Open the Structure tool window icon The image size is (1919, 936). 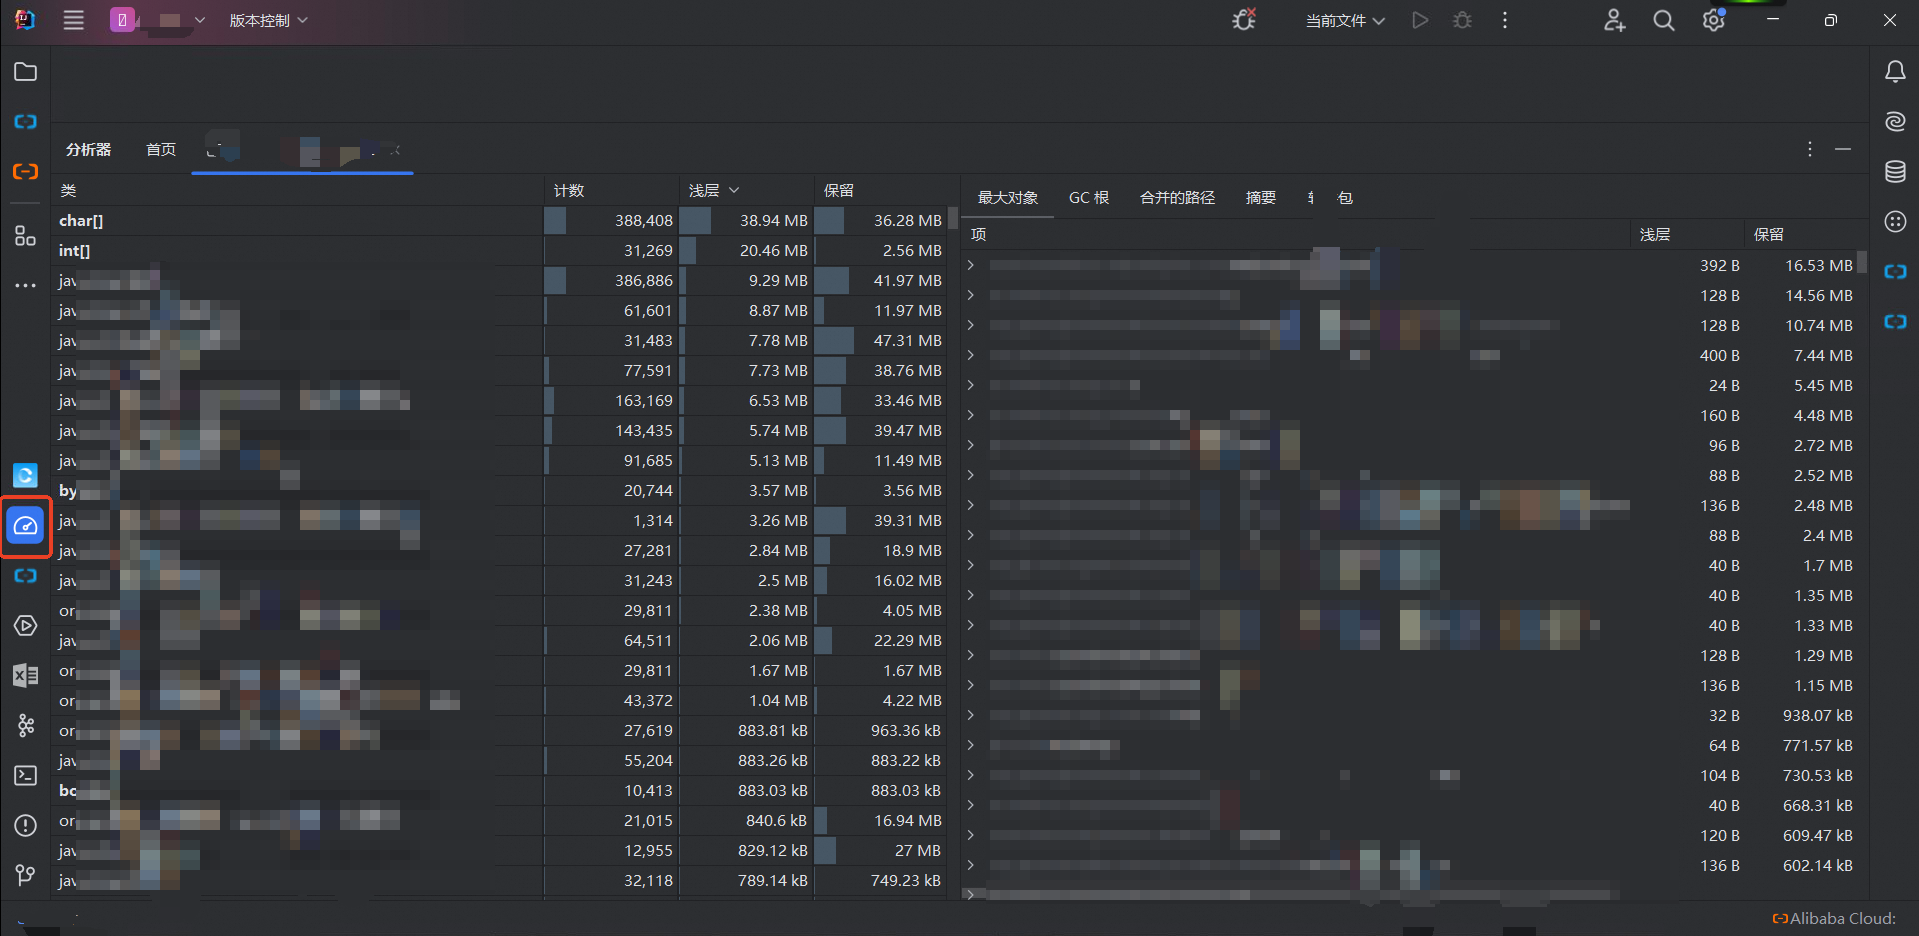[x=26, y=236]
